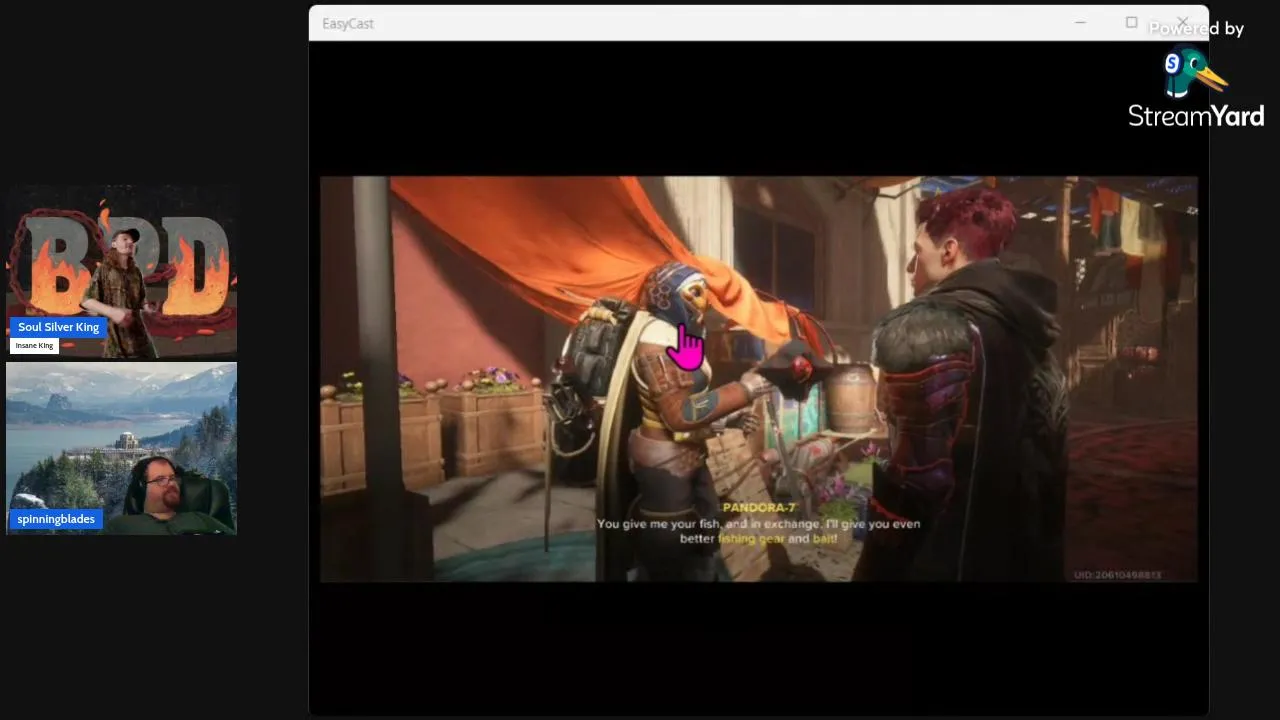Click the highlighted 'fishing gear' subtitle words
This screenshot has width=1280, height=720.
click(x=751, y=539)
